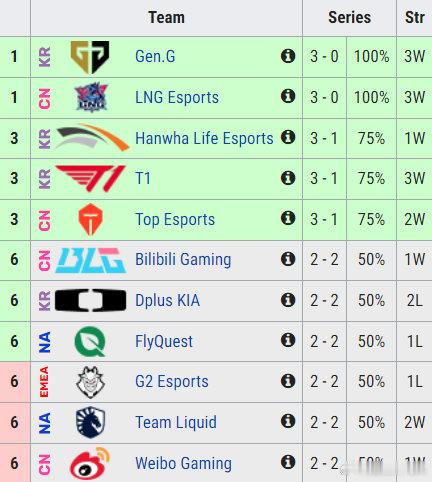Open the FlyQuest info icon

click(288, 340)
